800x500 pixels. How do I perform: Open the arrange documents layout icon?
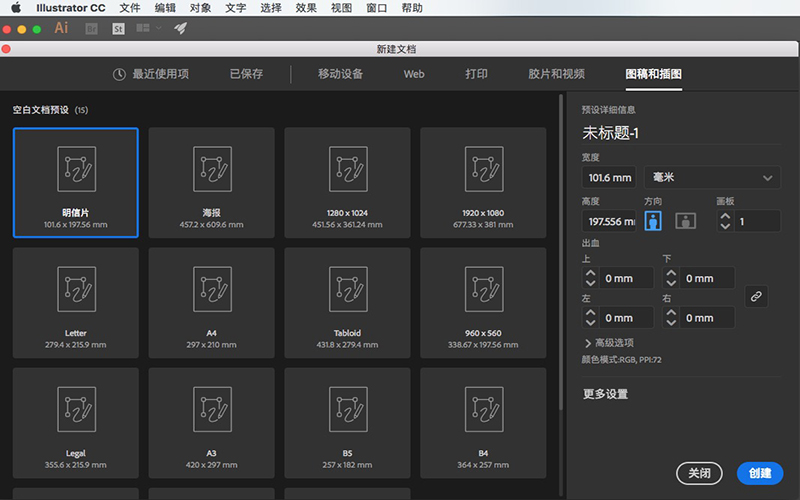(x=143, y=28)
